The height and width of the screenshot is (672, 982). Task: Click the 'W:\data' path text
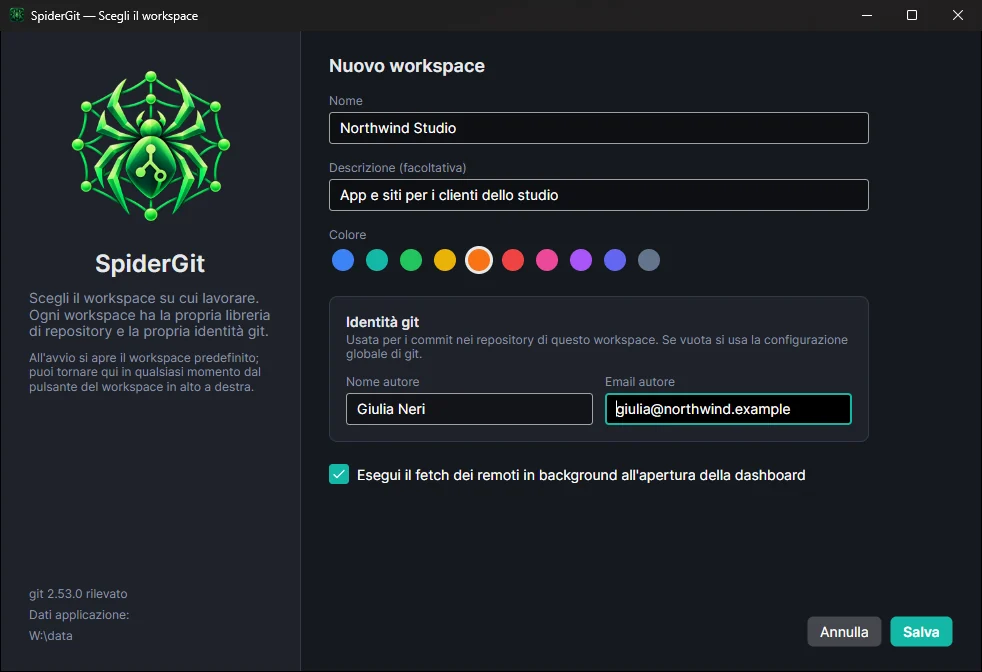tap(51, 636)
